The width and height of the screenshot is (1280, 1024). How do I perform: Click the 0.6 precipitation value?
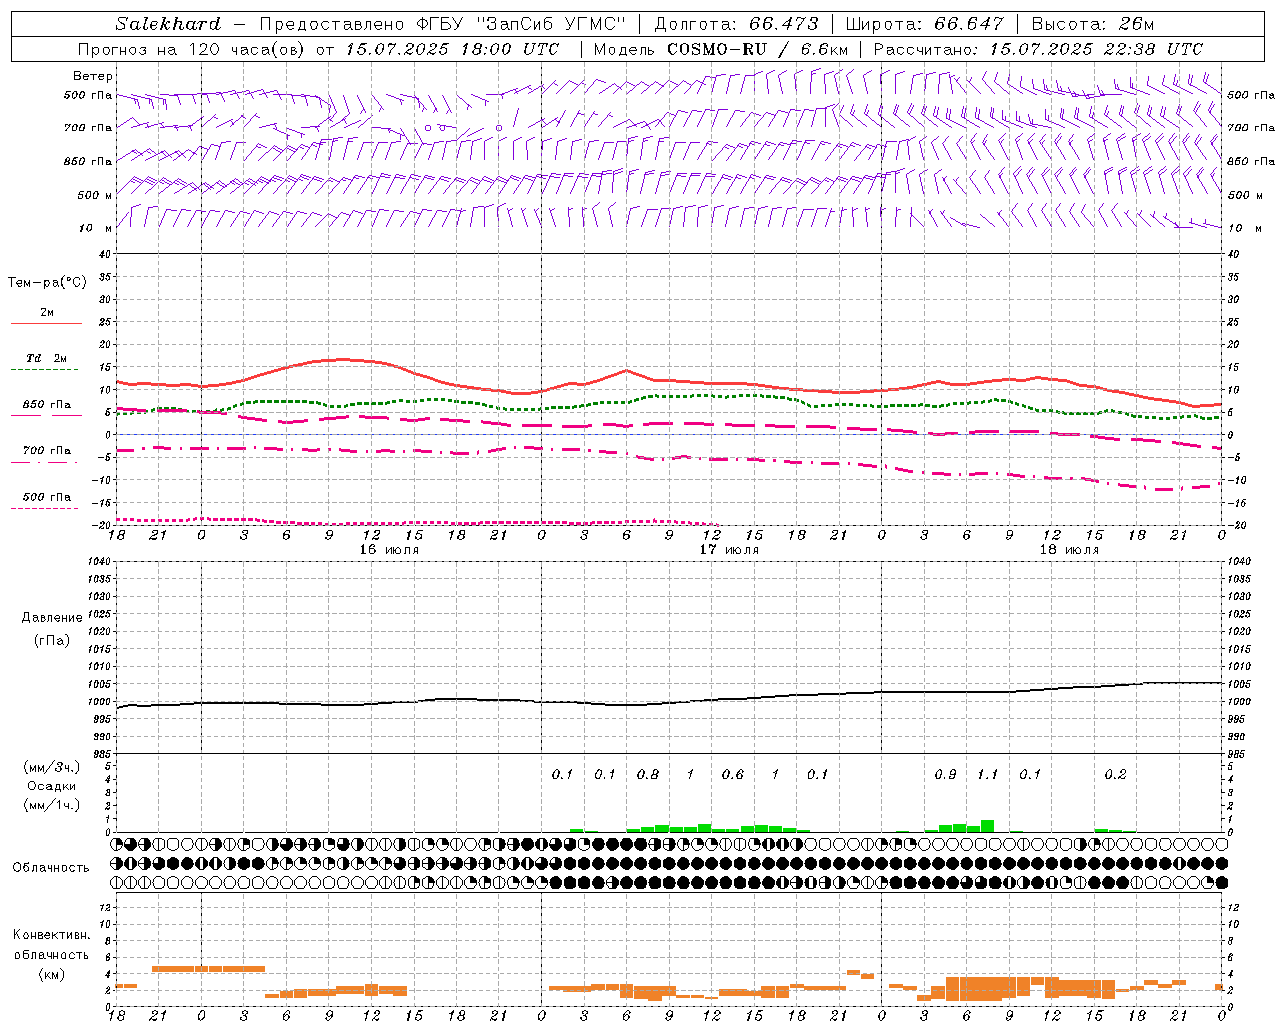733,775
